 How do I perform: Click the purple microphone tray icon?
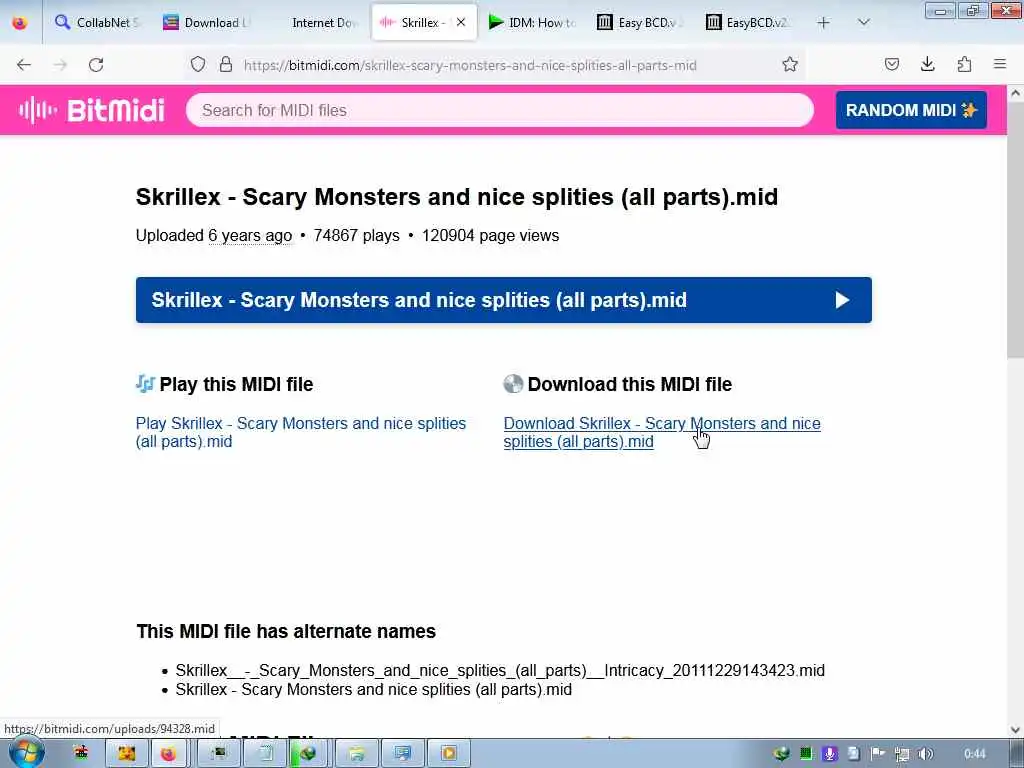tap(829, 754)
